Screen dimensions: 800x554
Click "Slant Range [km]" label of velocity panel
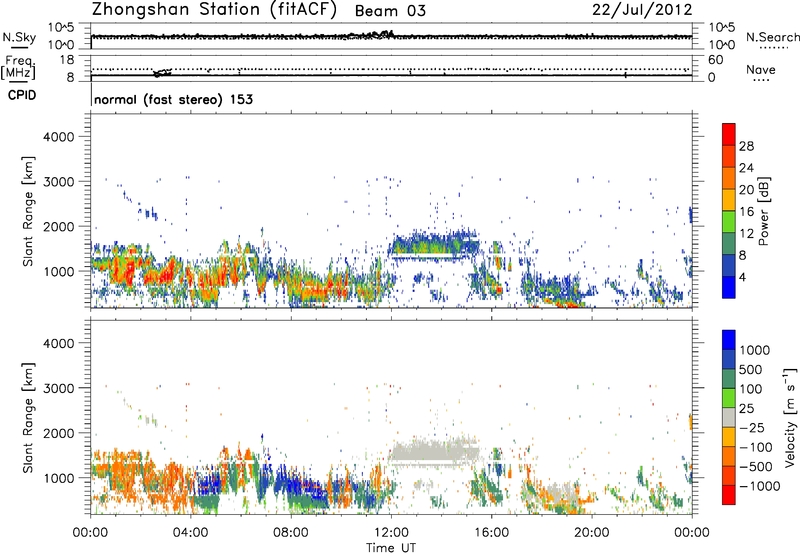point(28,417)
